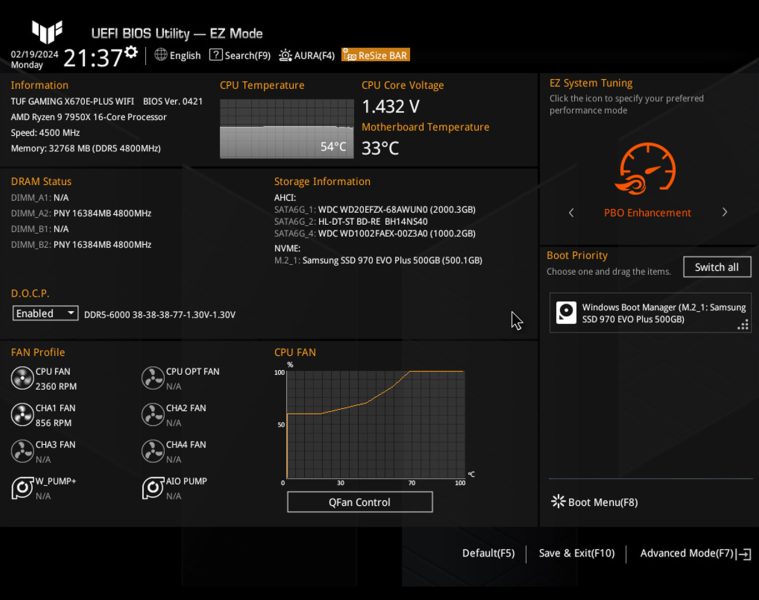The image size is (759, 600).
Task: Click the CHA4 FAN icon
Action: coord(152,451)
